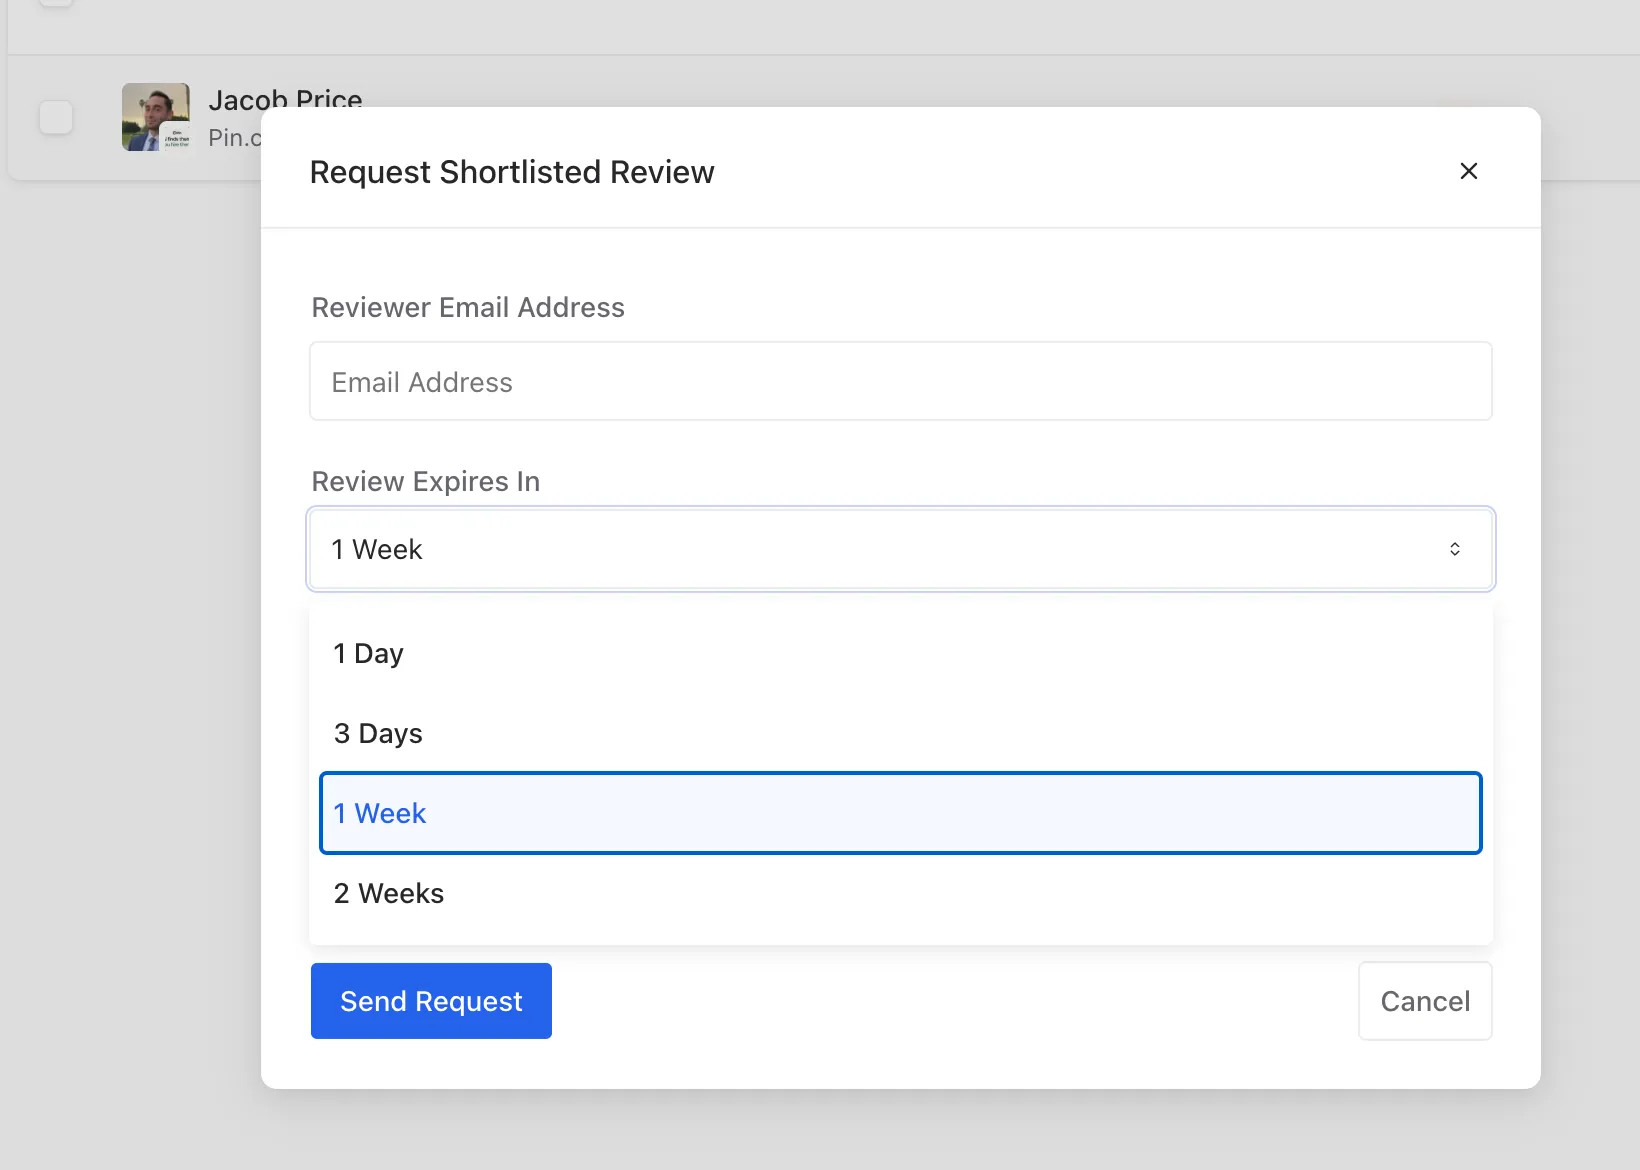Click the Send Request button

431,1001
